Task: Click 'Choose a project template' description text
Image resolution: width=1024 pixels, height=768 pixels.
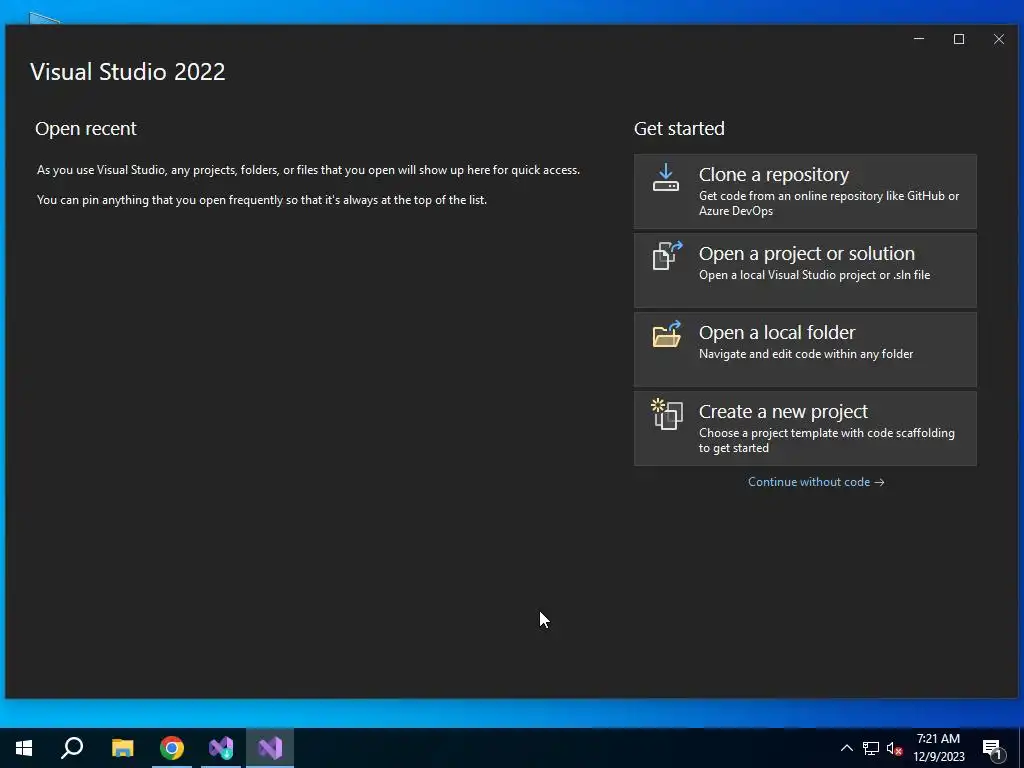Action: (x=827, y=440)
